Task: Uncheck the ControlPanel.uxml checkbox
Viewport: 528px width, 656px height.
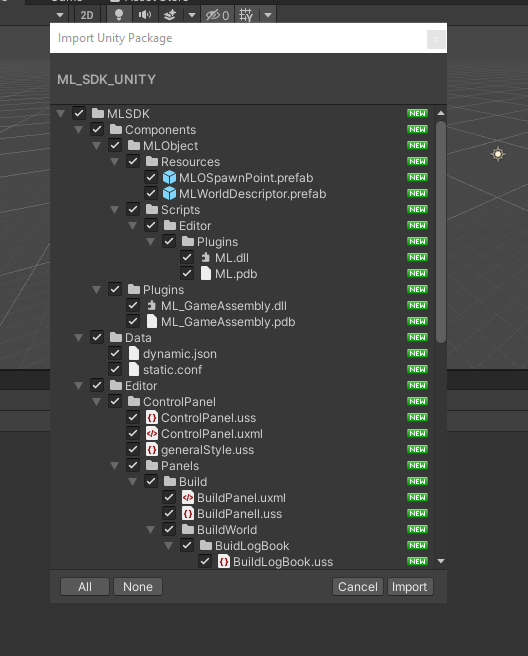Action: click(x=133, y=433)
